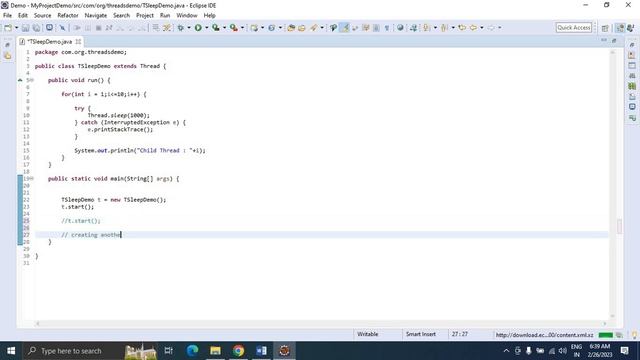The width and height of the screenshot is (640, 360).
Task: Click the Search flashlight toolbar icon
Action: coord(313,28)
